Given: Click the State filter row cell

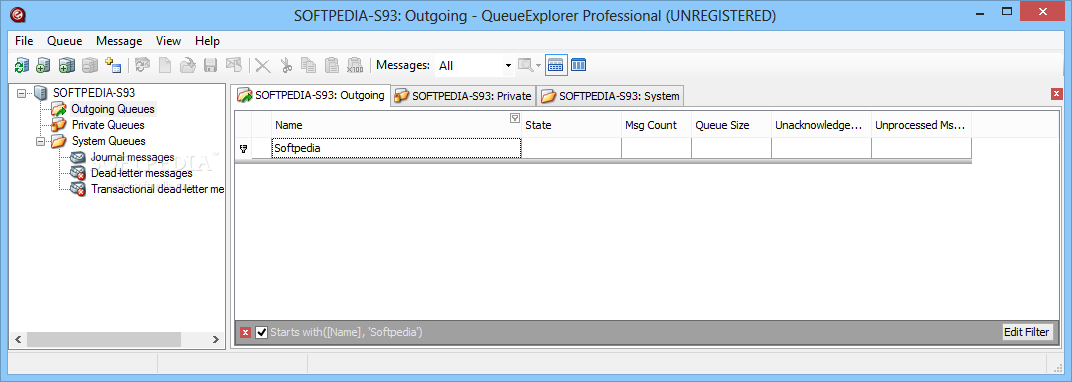Looking at the screenshot, I should [x=572, y=148].
